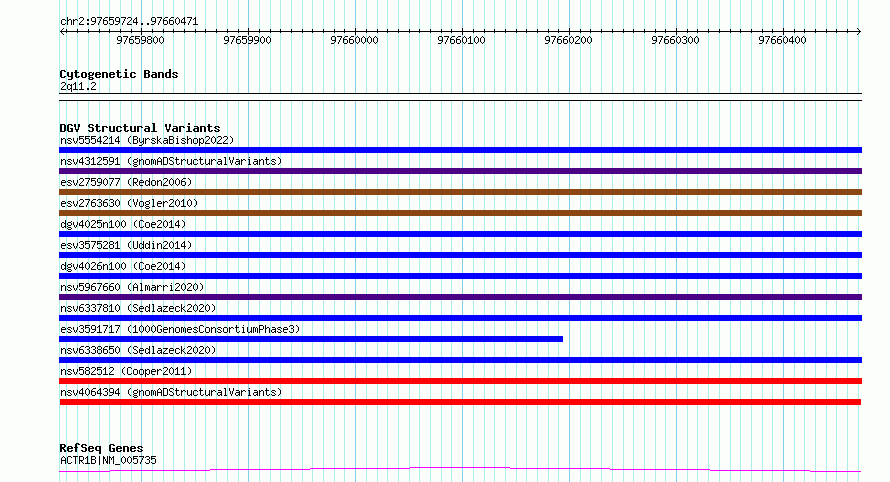890x482 pixels.
Task: Click dgv4026n100 (Coe2014) label
Action: [123, 266]
